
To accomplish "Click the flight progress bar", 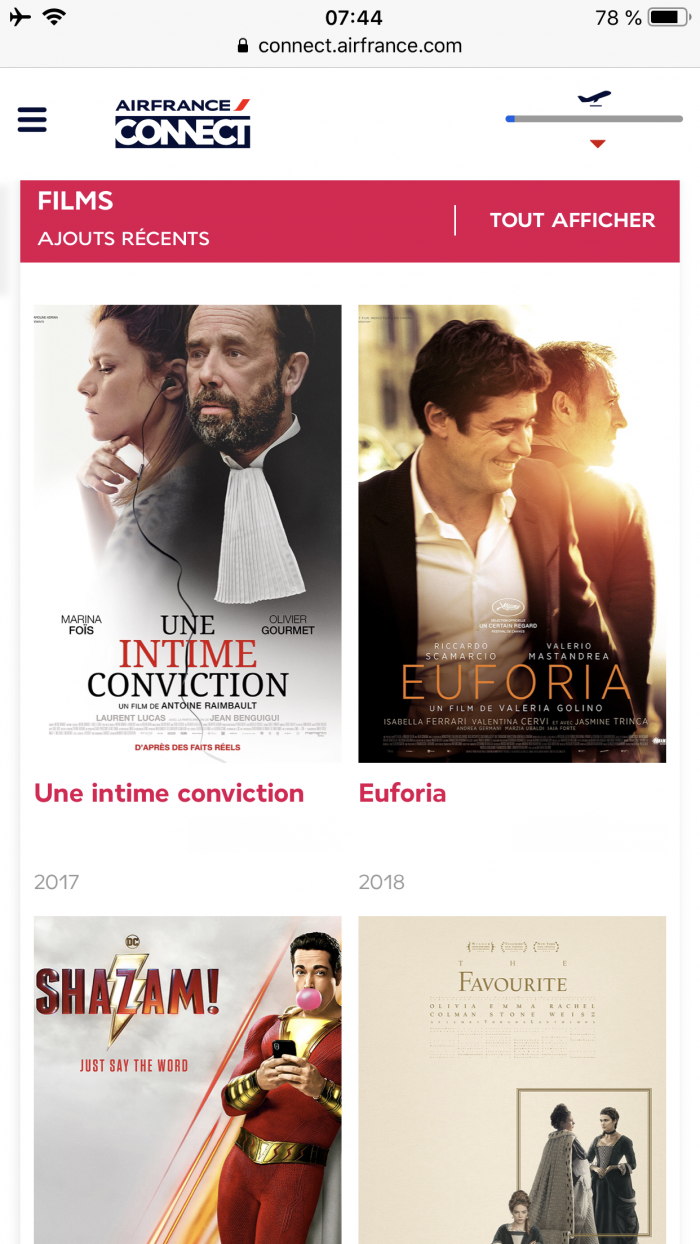I will 594,119.
